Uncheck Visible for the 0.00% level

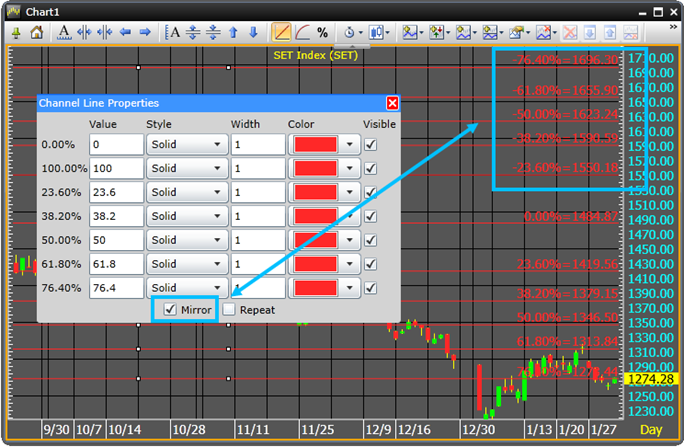371,144
